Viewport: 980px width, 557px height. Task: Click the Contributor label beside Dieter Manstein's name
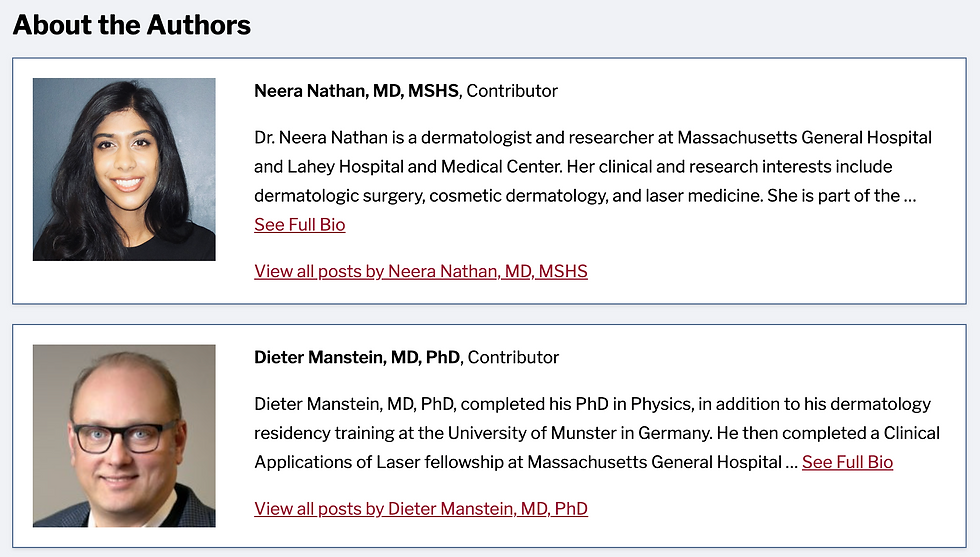pos(513,358)
